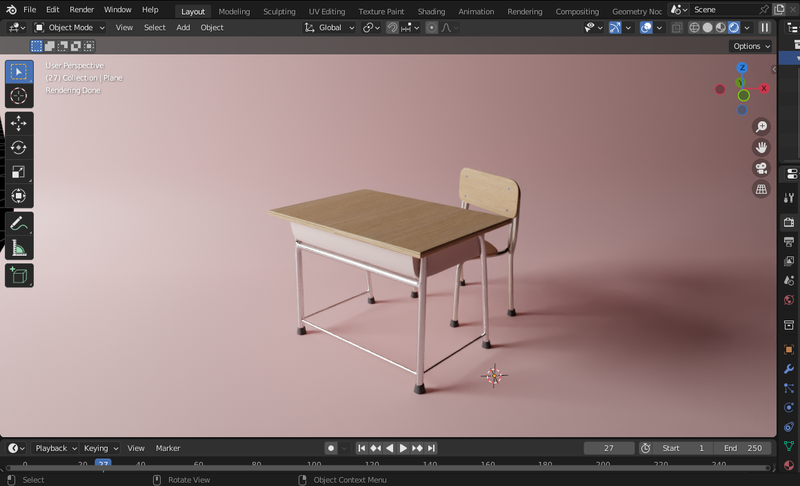Open Global transform orientation dropdown
The height and width of the screenshot is (486, 800).
(x=330, y=28)
